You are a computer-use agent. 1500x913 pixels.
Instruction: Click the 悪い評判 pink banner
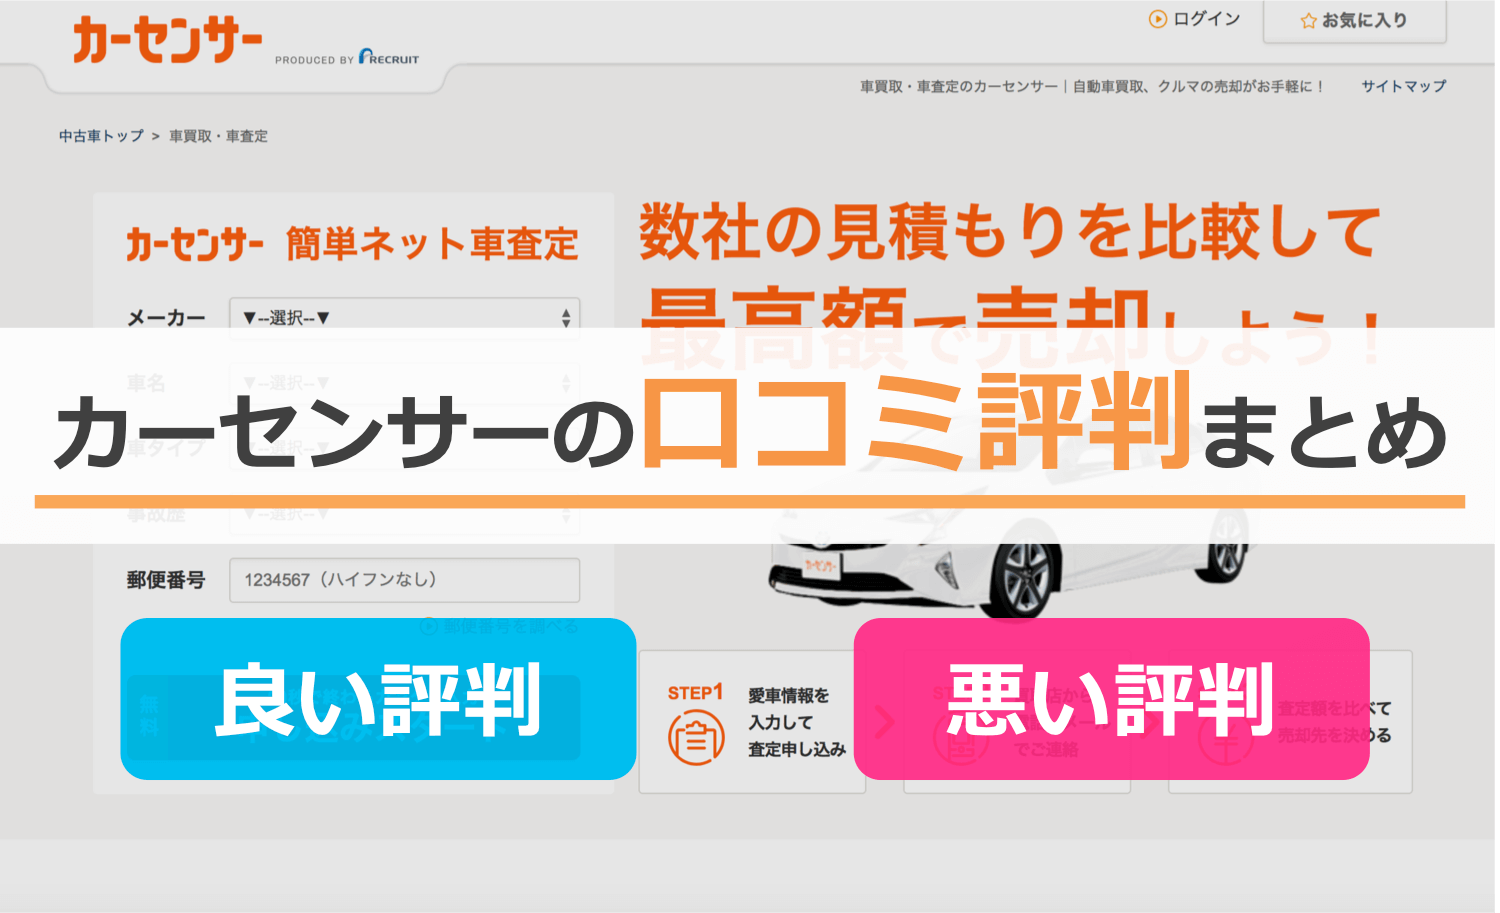(1111, 699)
